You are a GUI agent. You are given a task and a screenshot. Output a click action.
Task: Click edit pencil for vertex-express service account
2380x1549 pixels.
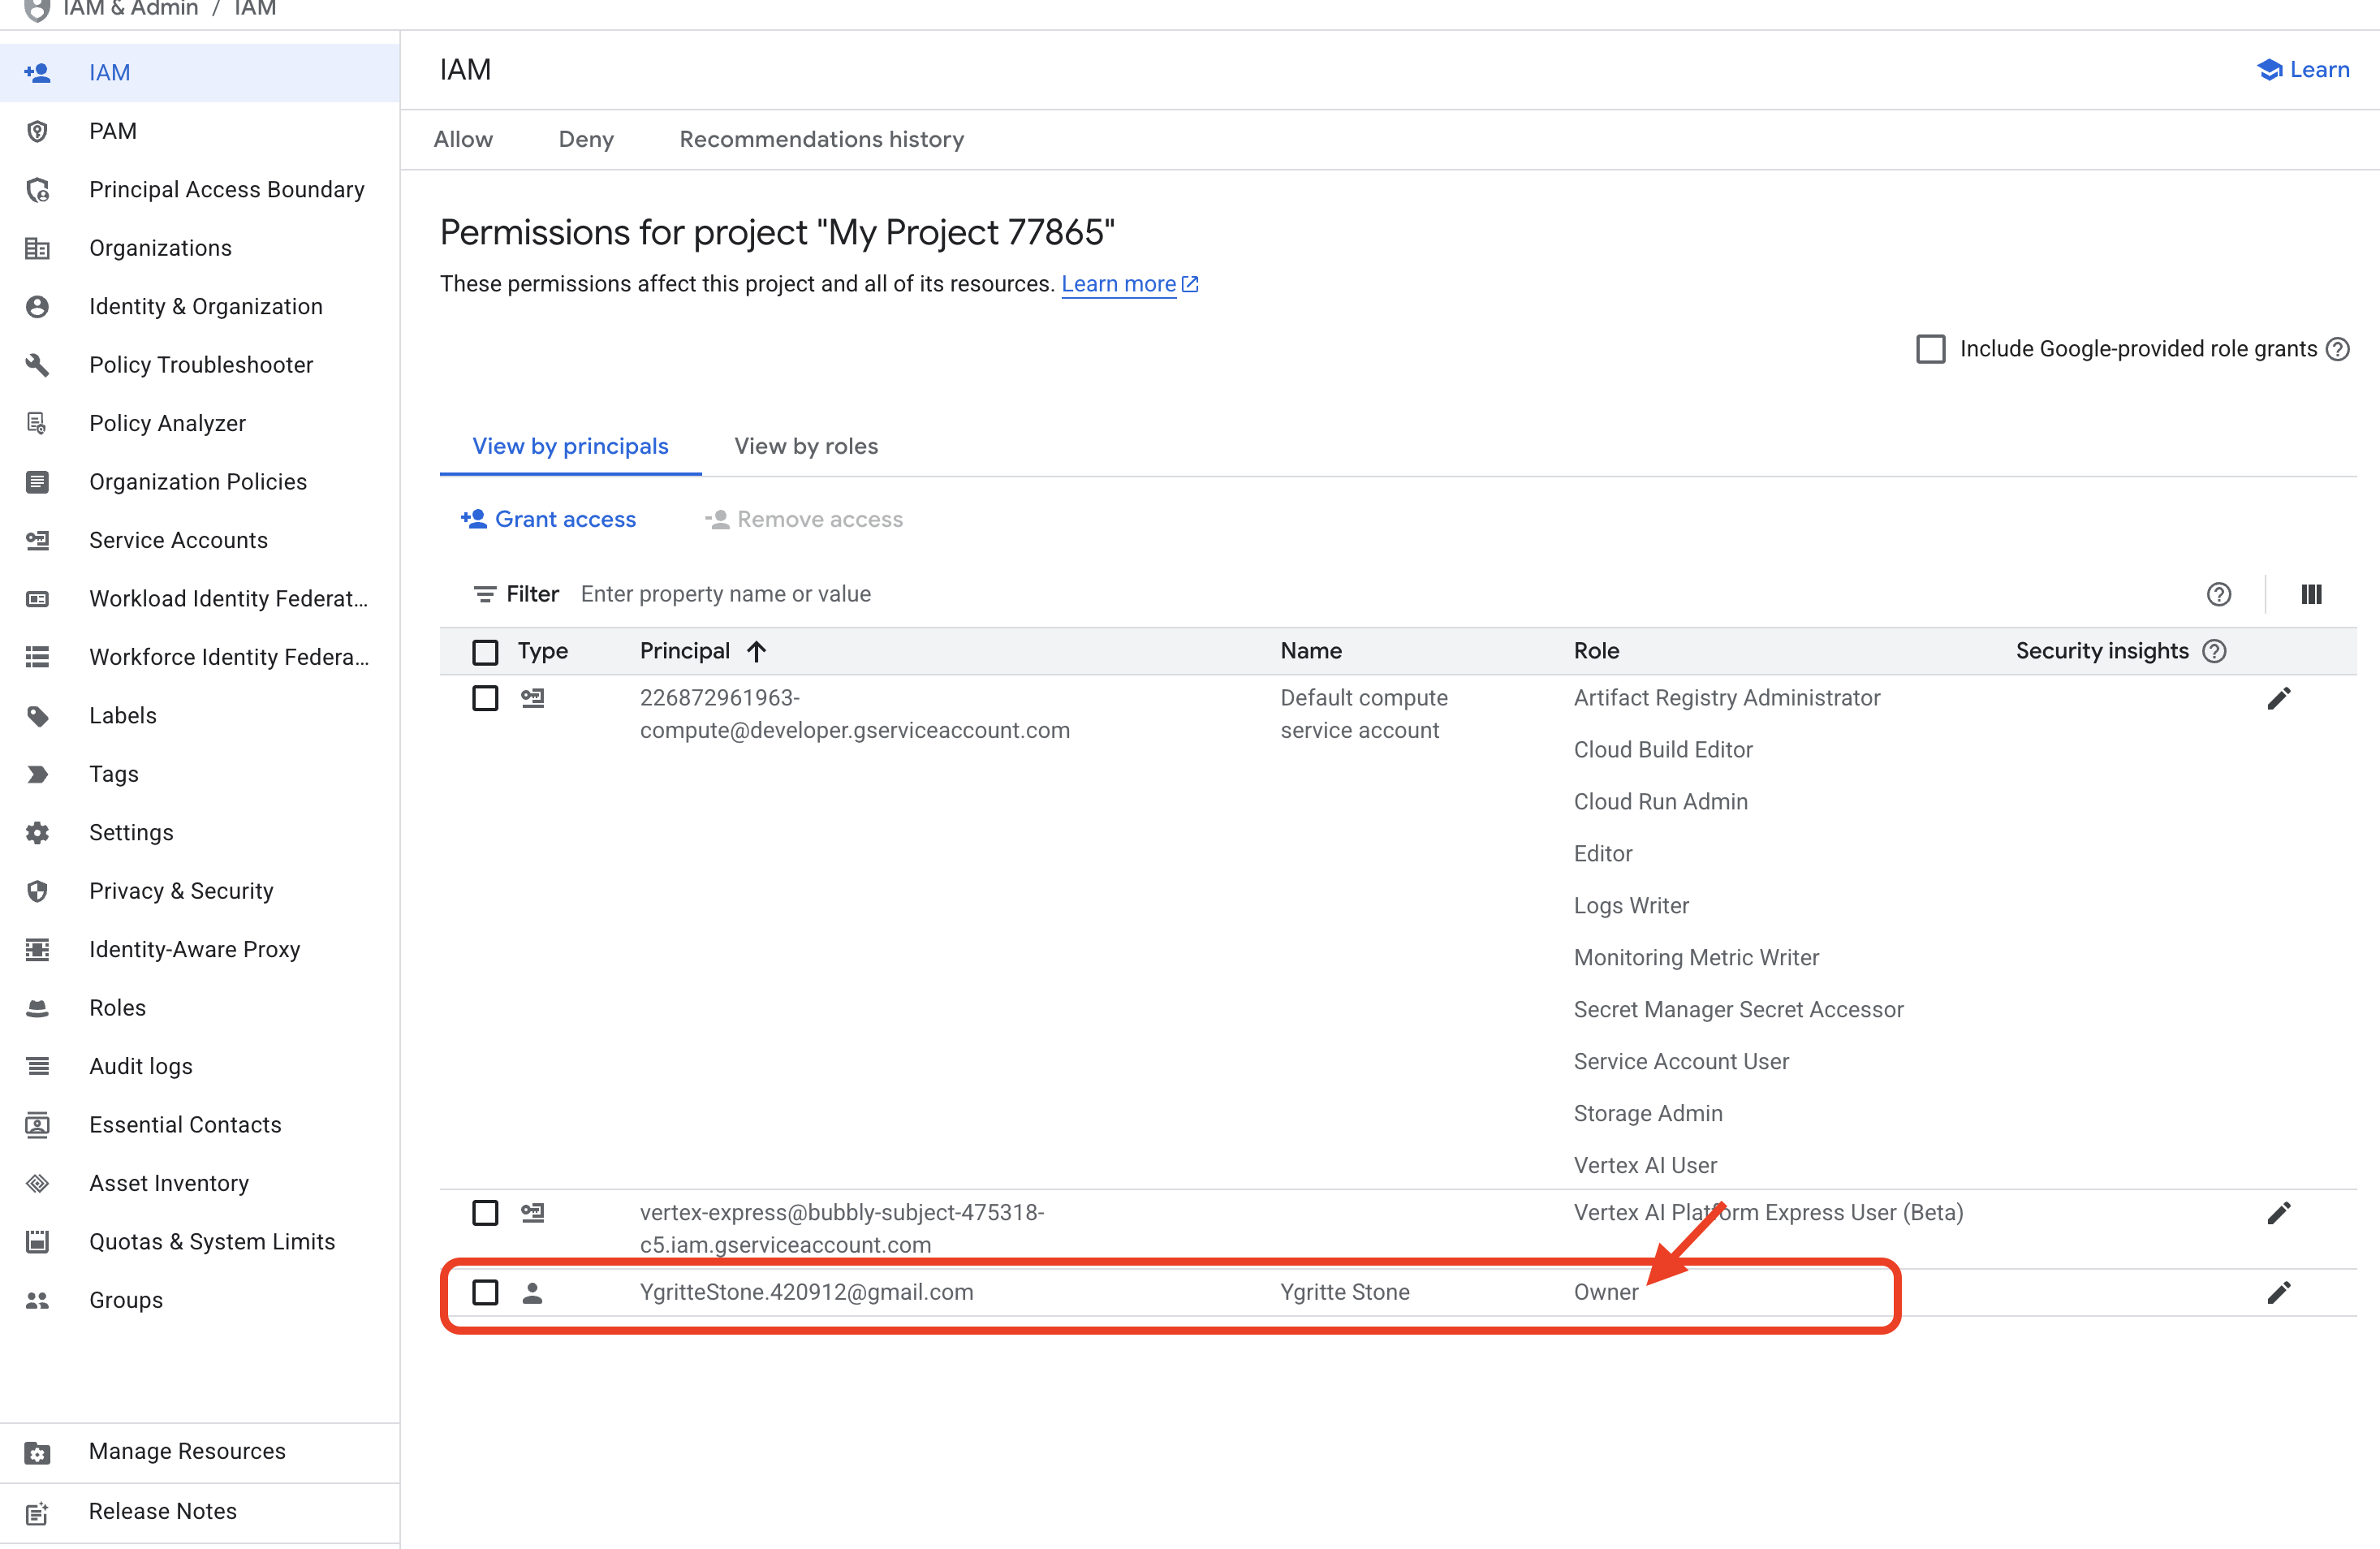pyautogui.click(x=2278, y=1213)
